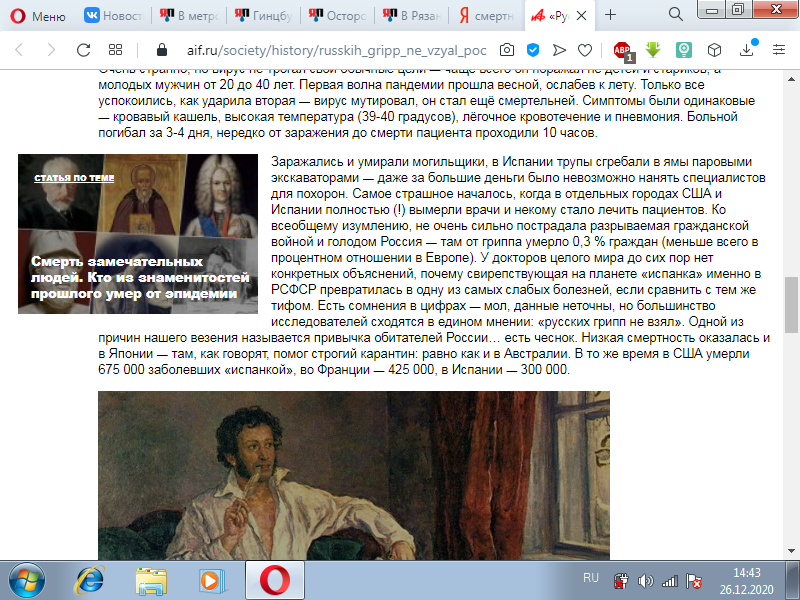
Task: Click the page scrollbar up arrow
Action: point(791,79)
